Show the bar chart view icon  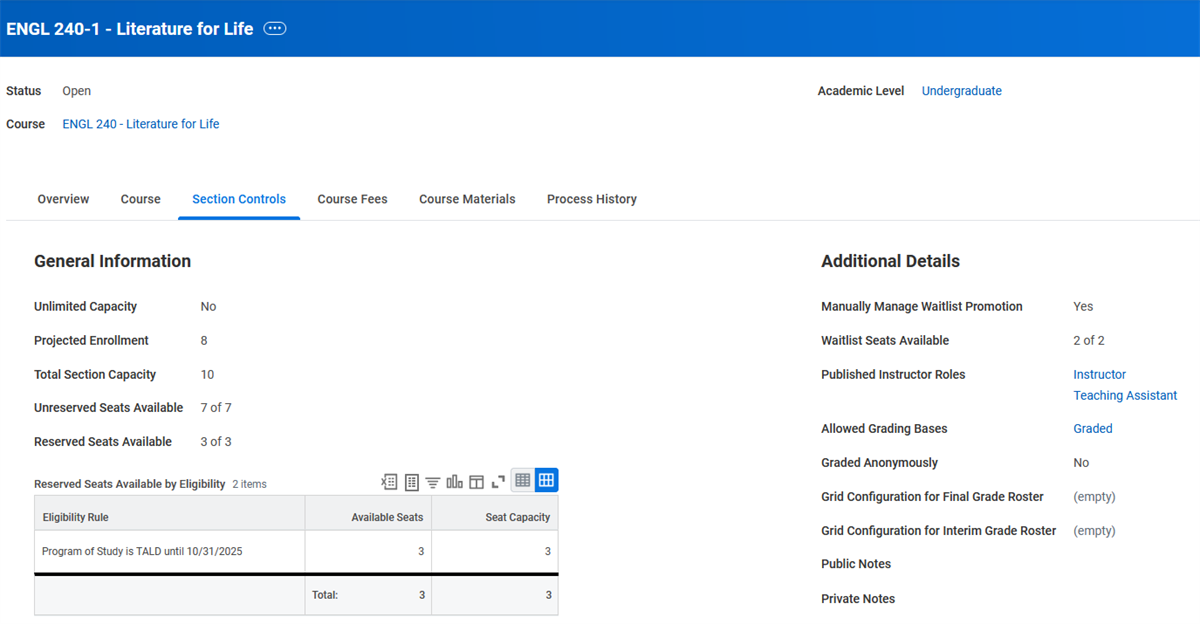455,482
